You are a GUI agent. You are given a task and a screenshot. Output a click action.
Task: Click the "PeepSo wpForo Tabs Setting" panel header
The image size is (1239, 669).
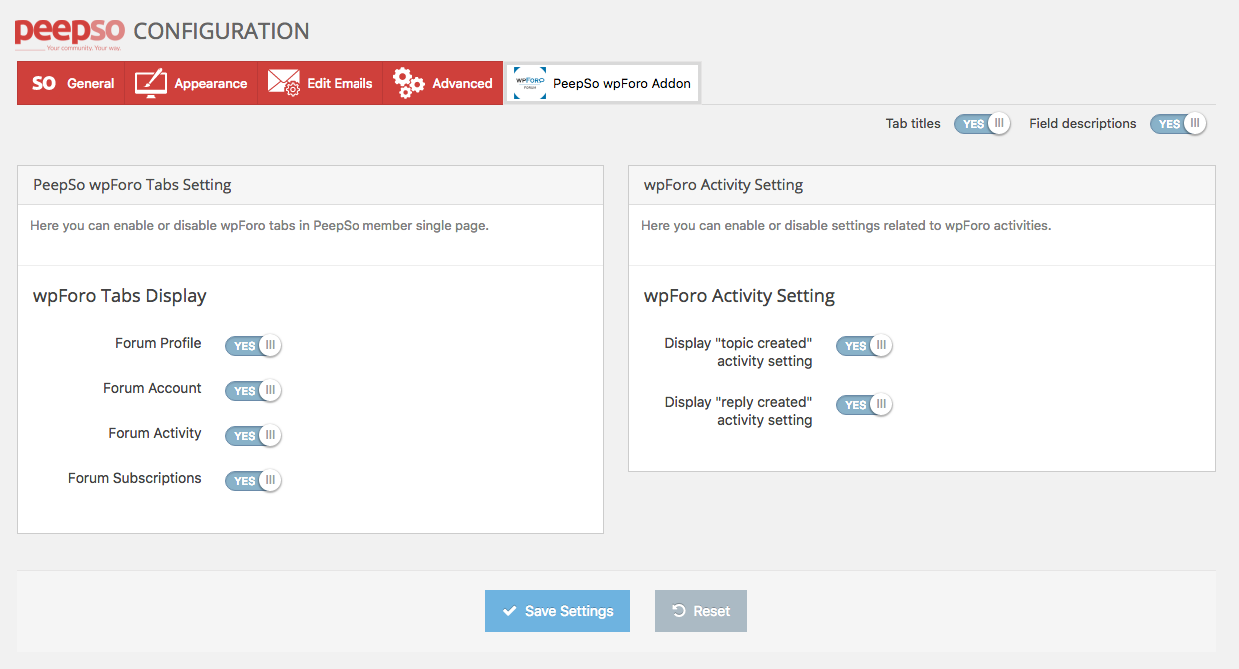pos(310,185)
